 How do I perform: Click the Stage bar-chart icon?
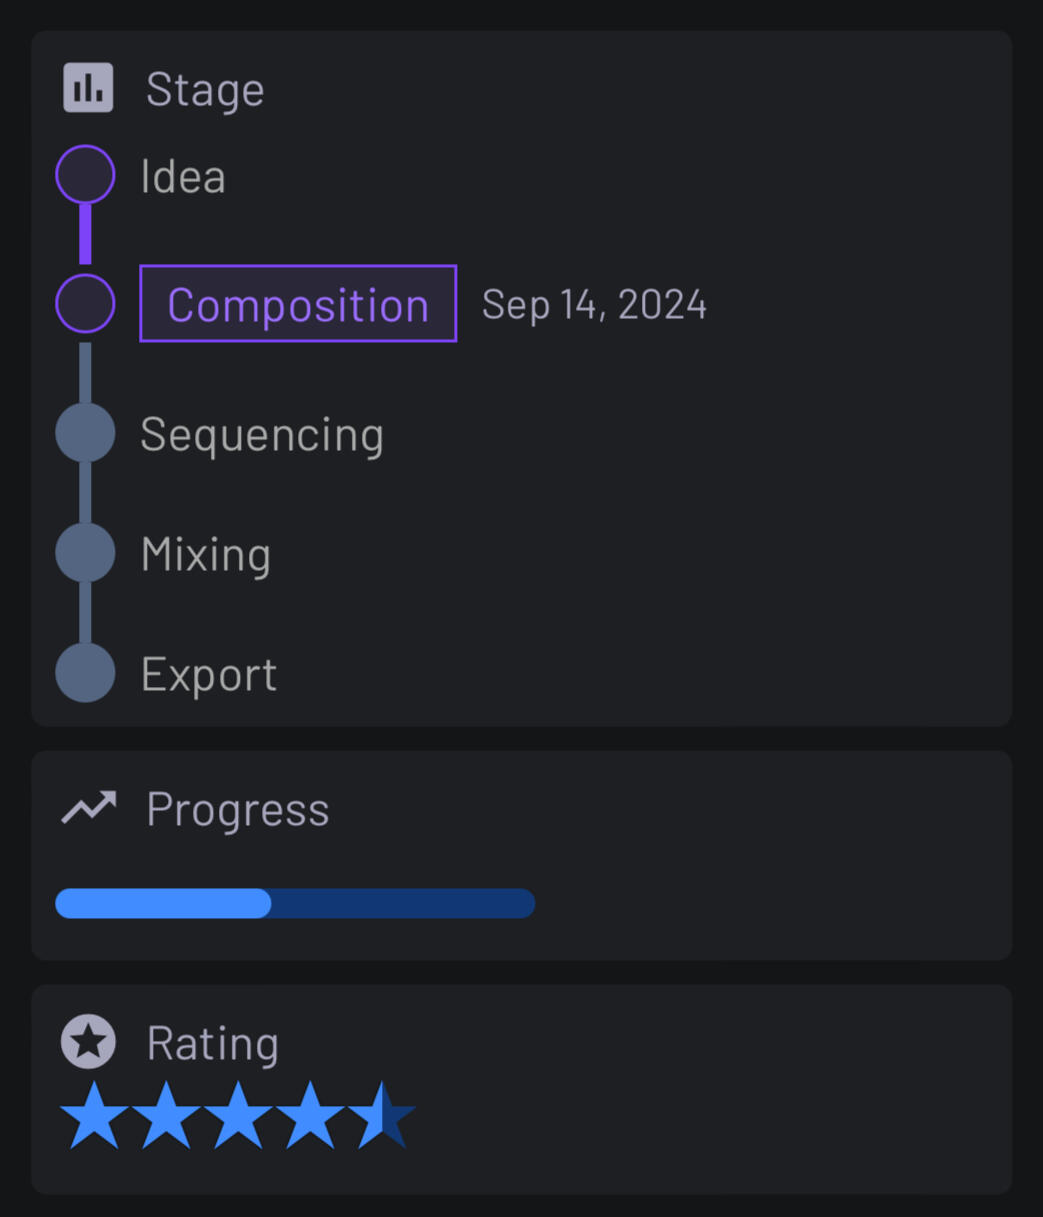pyautogui.click(x=88, y=88)
